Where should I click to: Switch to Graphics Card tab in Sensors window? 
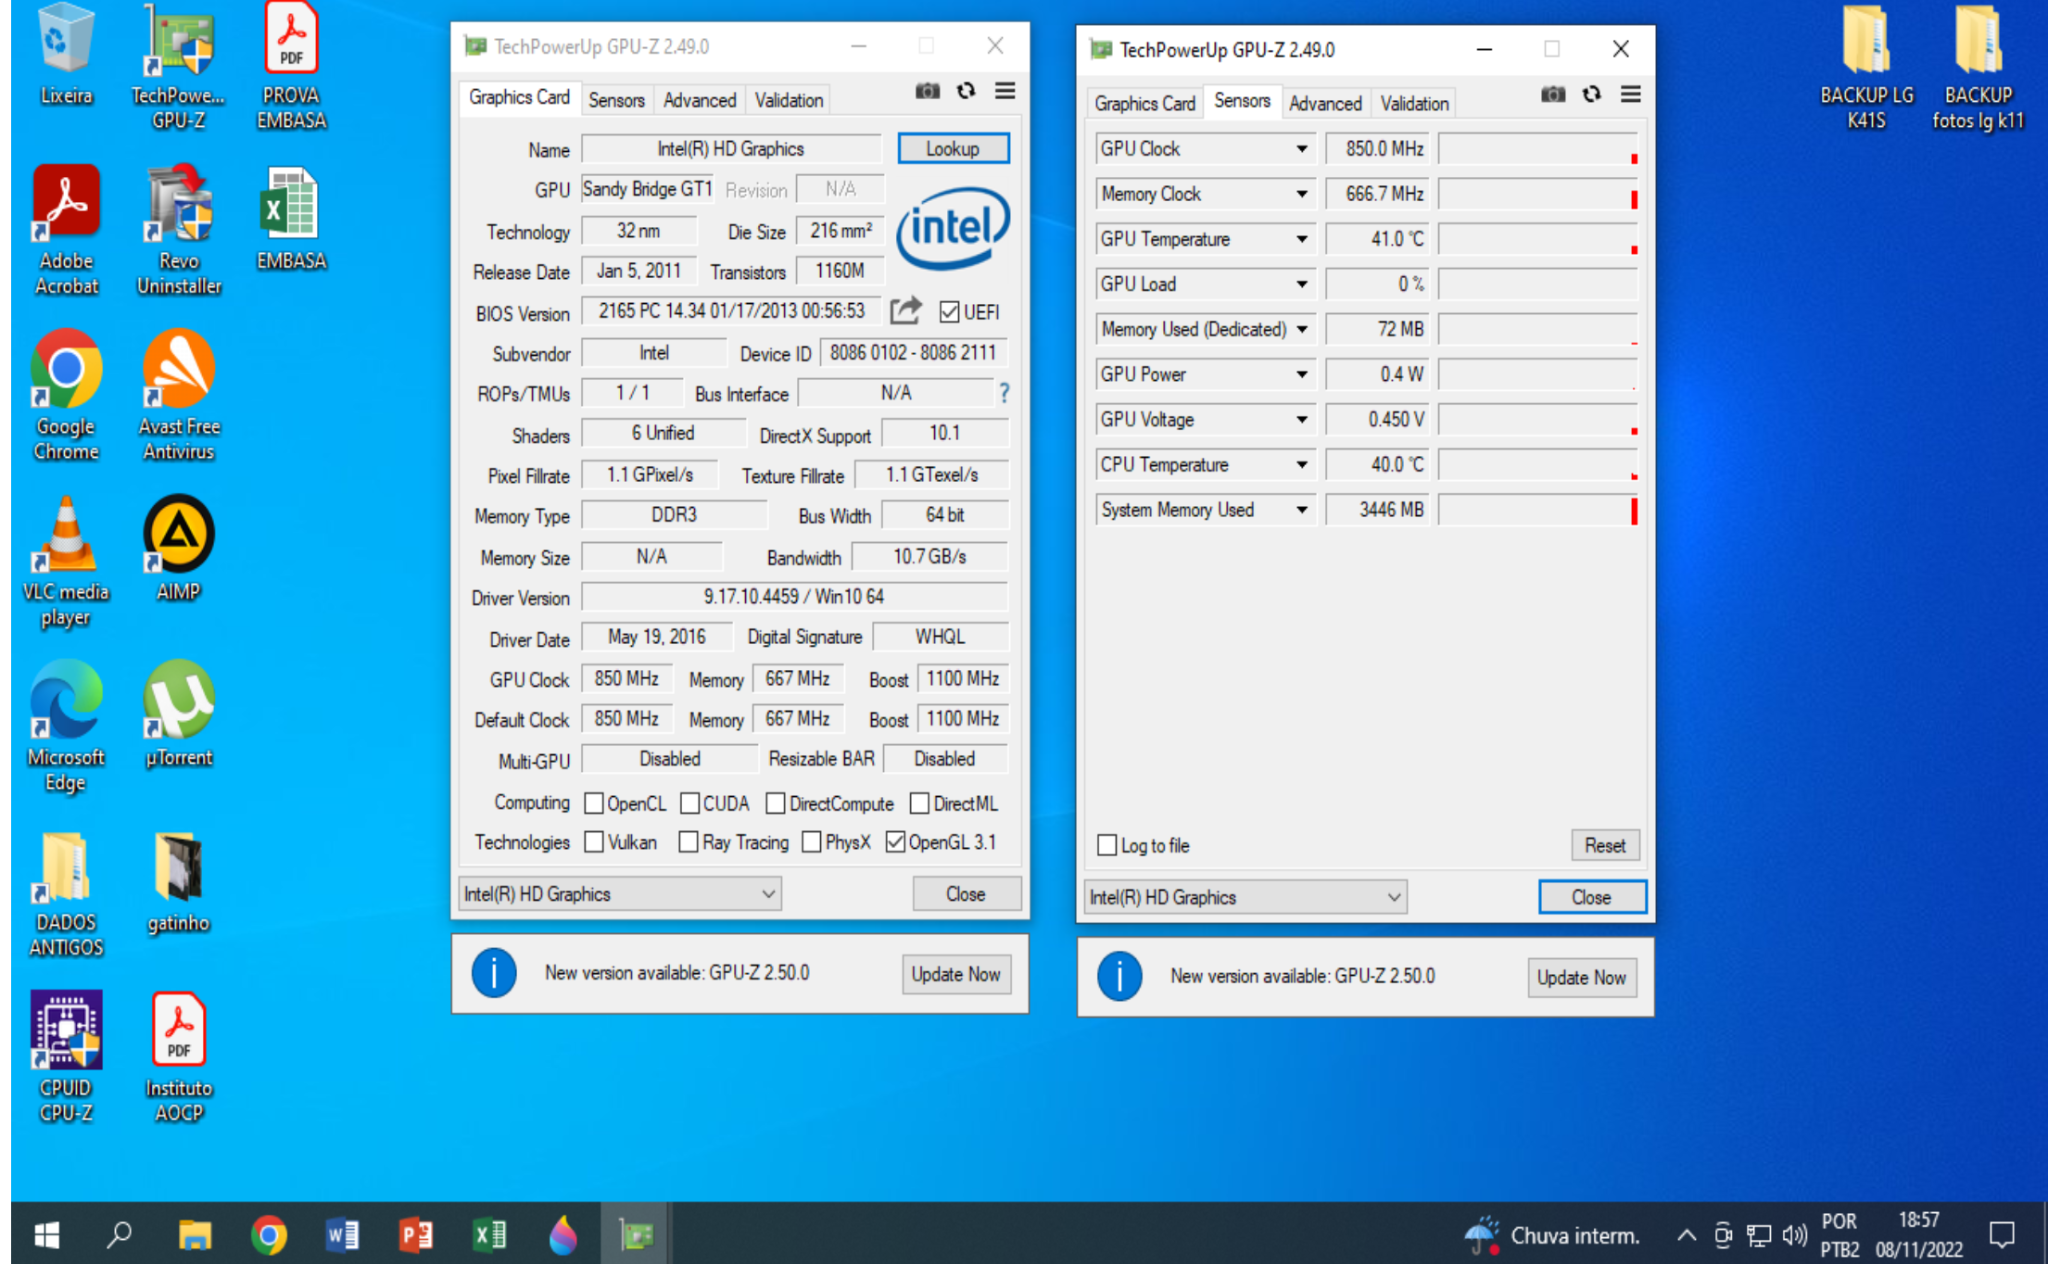(x=1144, y=103)
